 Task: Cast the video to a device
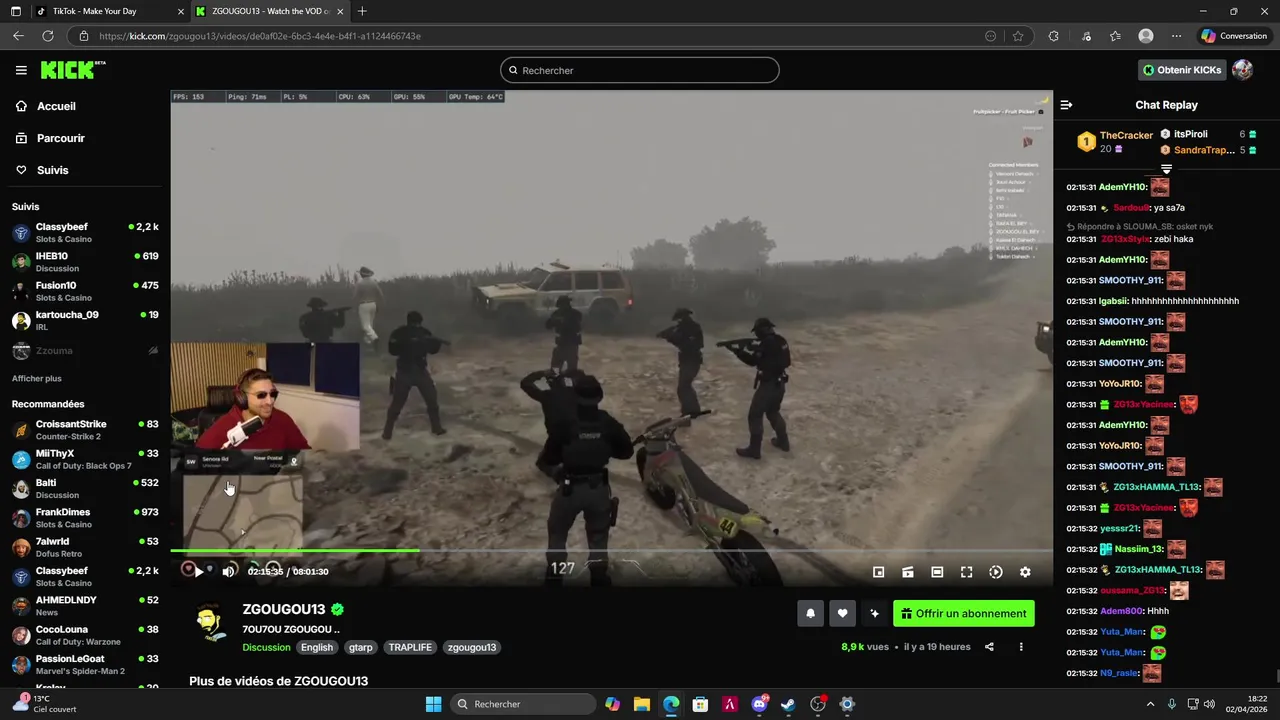click(908, 572)
